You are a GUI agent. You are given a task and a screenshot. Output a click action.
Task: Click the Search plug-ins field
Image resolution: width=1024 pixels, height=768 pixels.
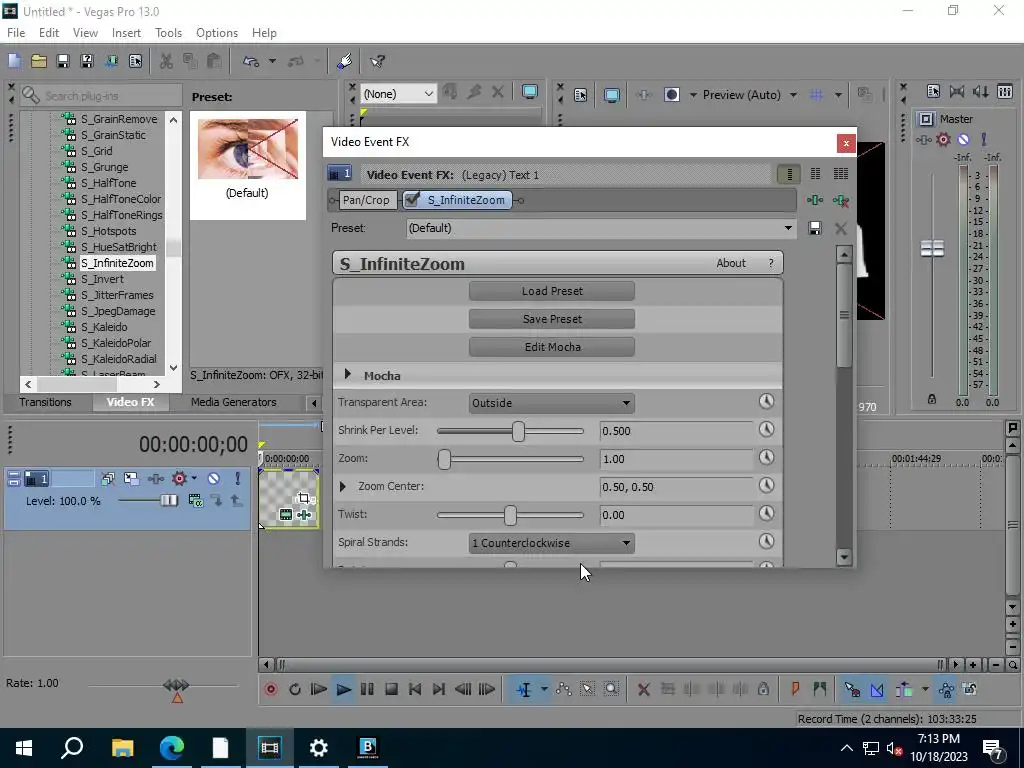pos(101,96)
